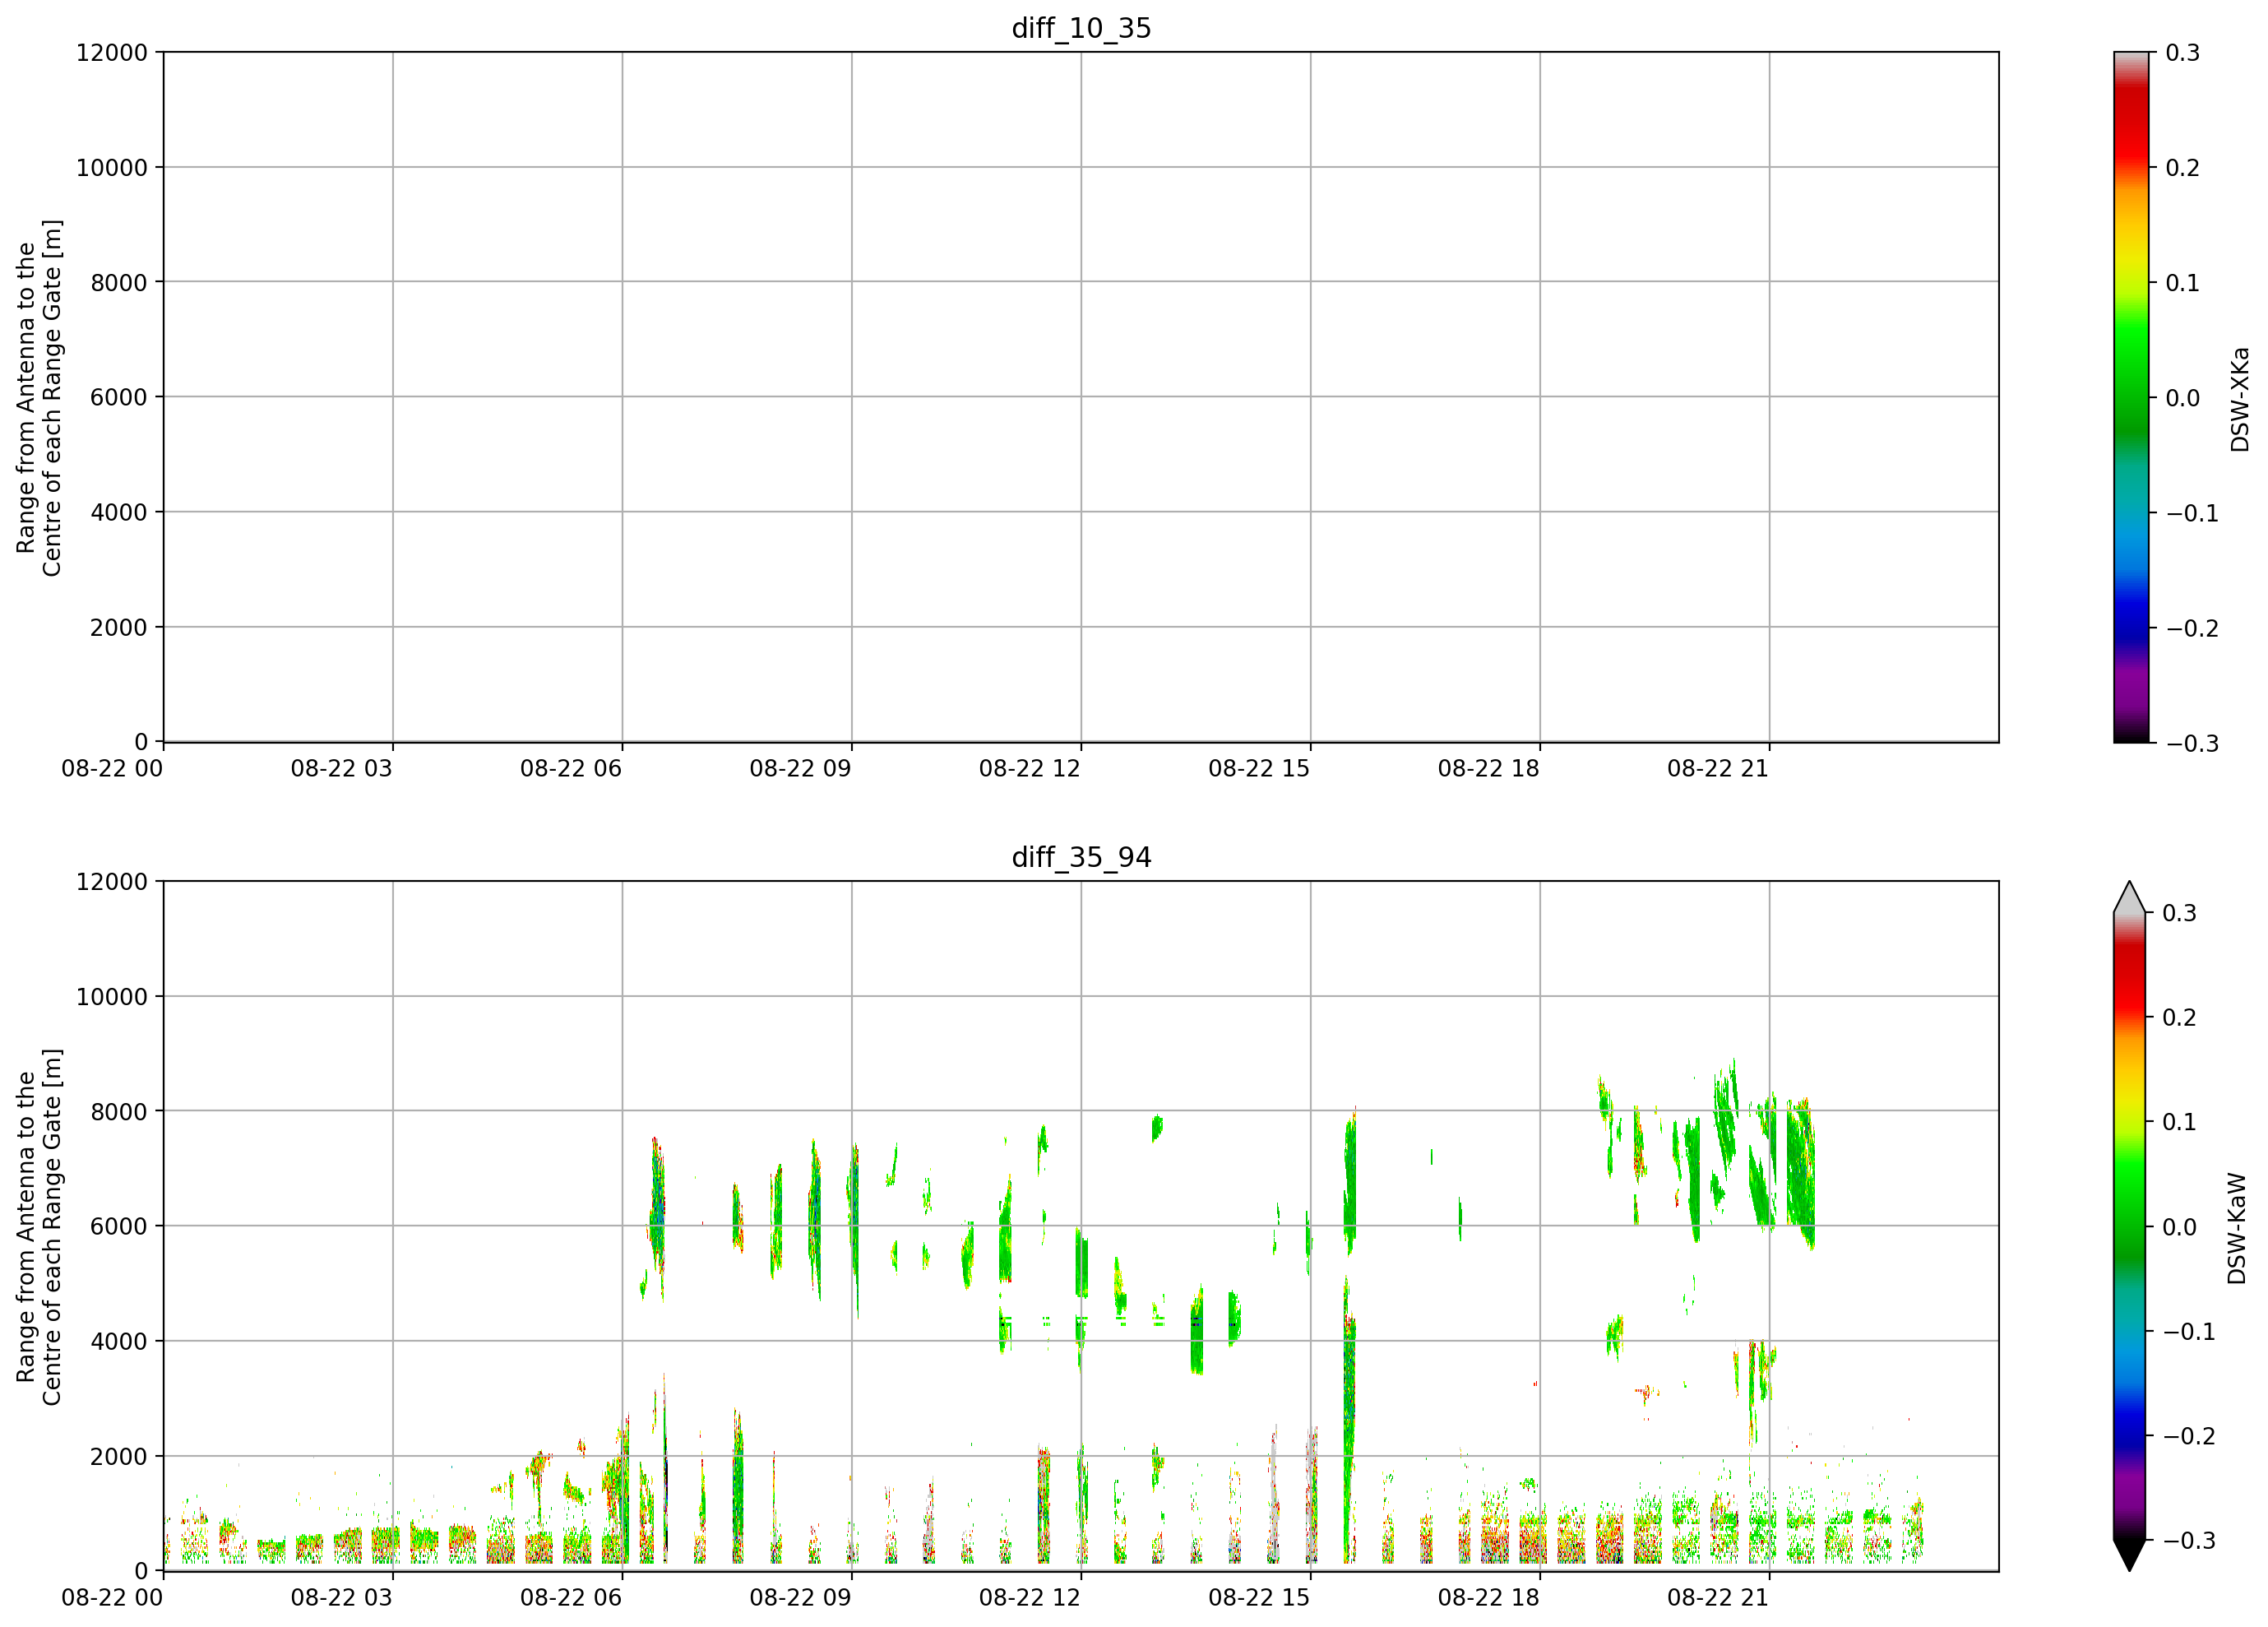Click the 08-22 09 x-tick under diff_10_35
Viewport: 2268px width, 1627px height.
tap(800, 769)
